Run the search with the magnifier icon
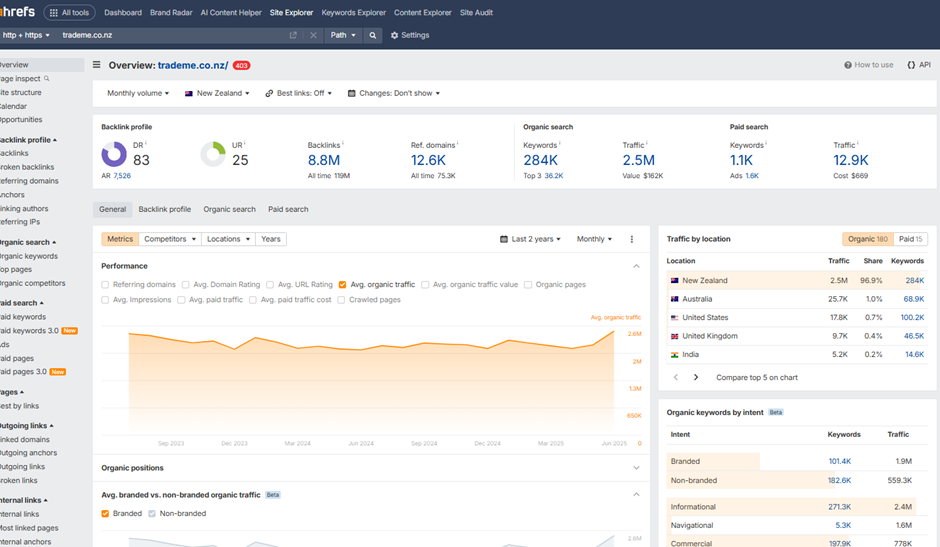The width and height of the screenshot is (940, 547). 372,35
